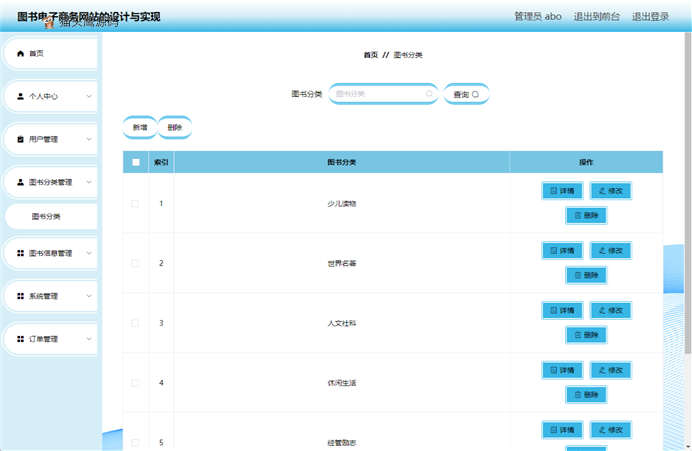Open 详情 for 世界名著 row
Screen dimensions: 692x451
562,250
